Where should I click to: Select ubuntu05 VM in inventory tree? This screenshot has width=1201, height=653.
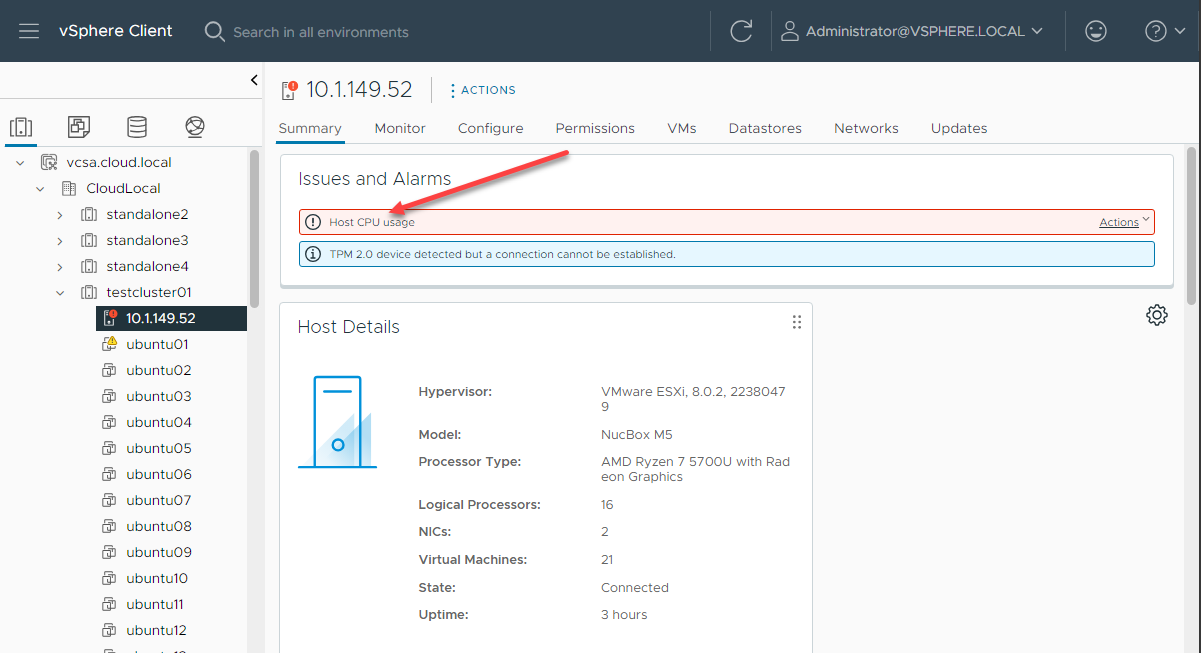[x=158, y=448]
